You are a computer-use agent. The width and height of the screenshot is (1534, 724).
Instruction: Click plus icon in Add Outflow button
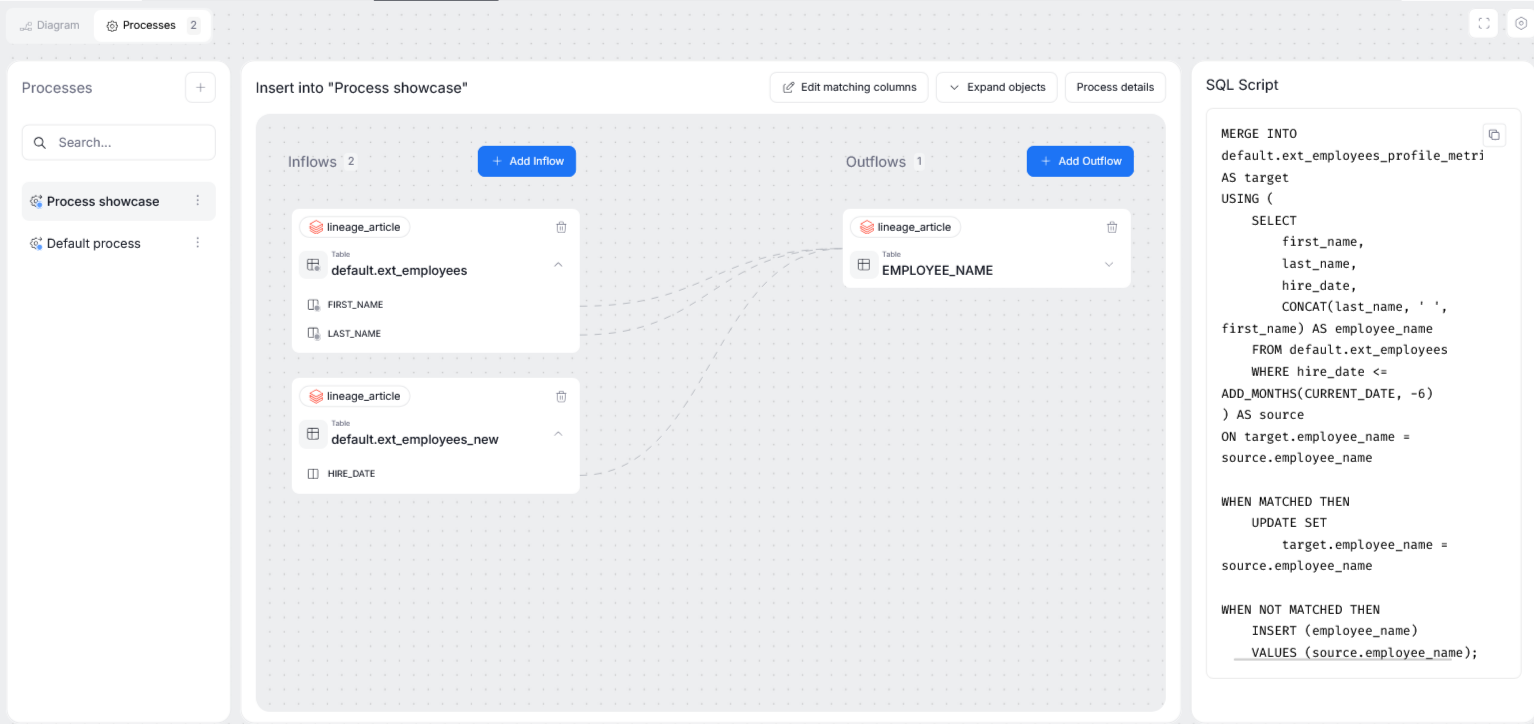1046,161
